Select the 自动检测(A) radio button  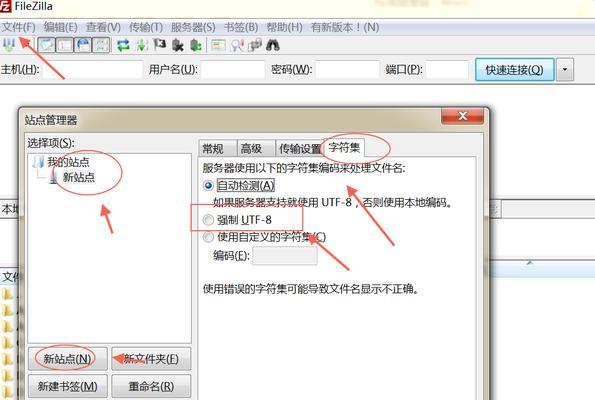[x=208, y=186]
